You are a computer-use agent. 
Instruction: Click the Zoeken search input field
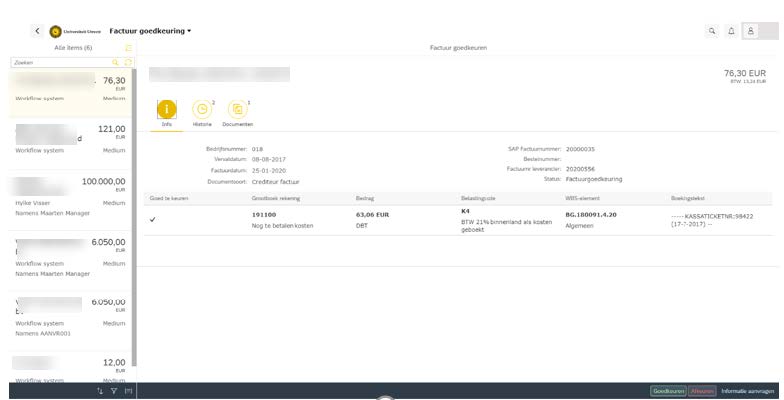60,62
